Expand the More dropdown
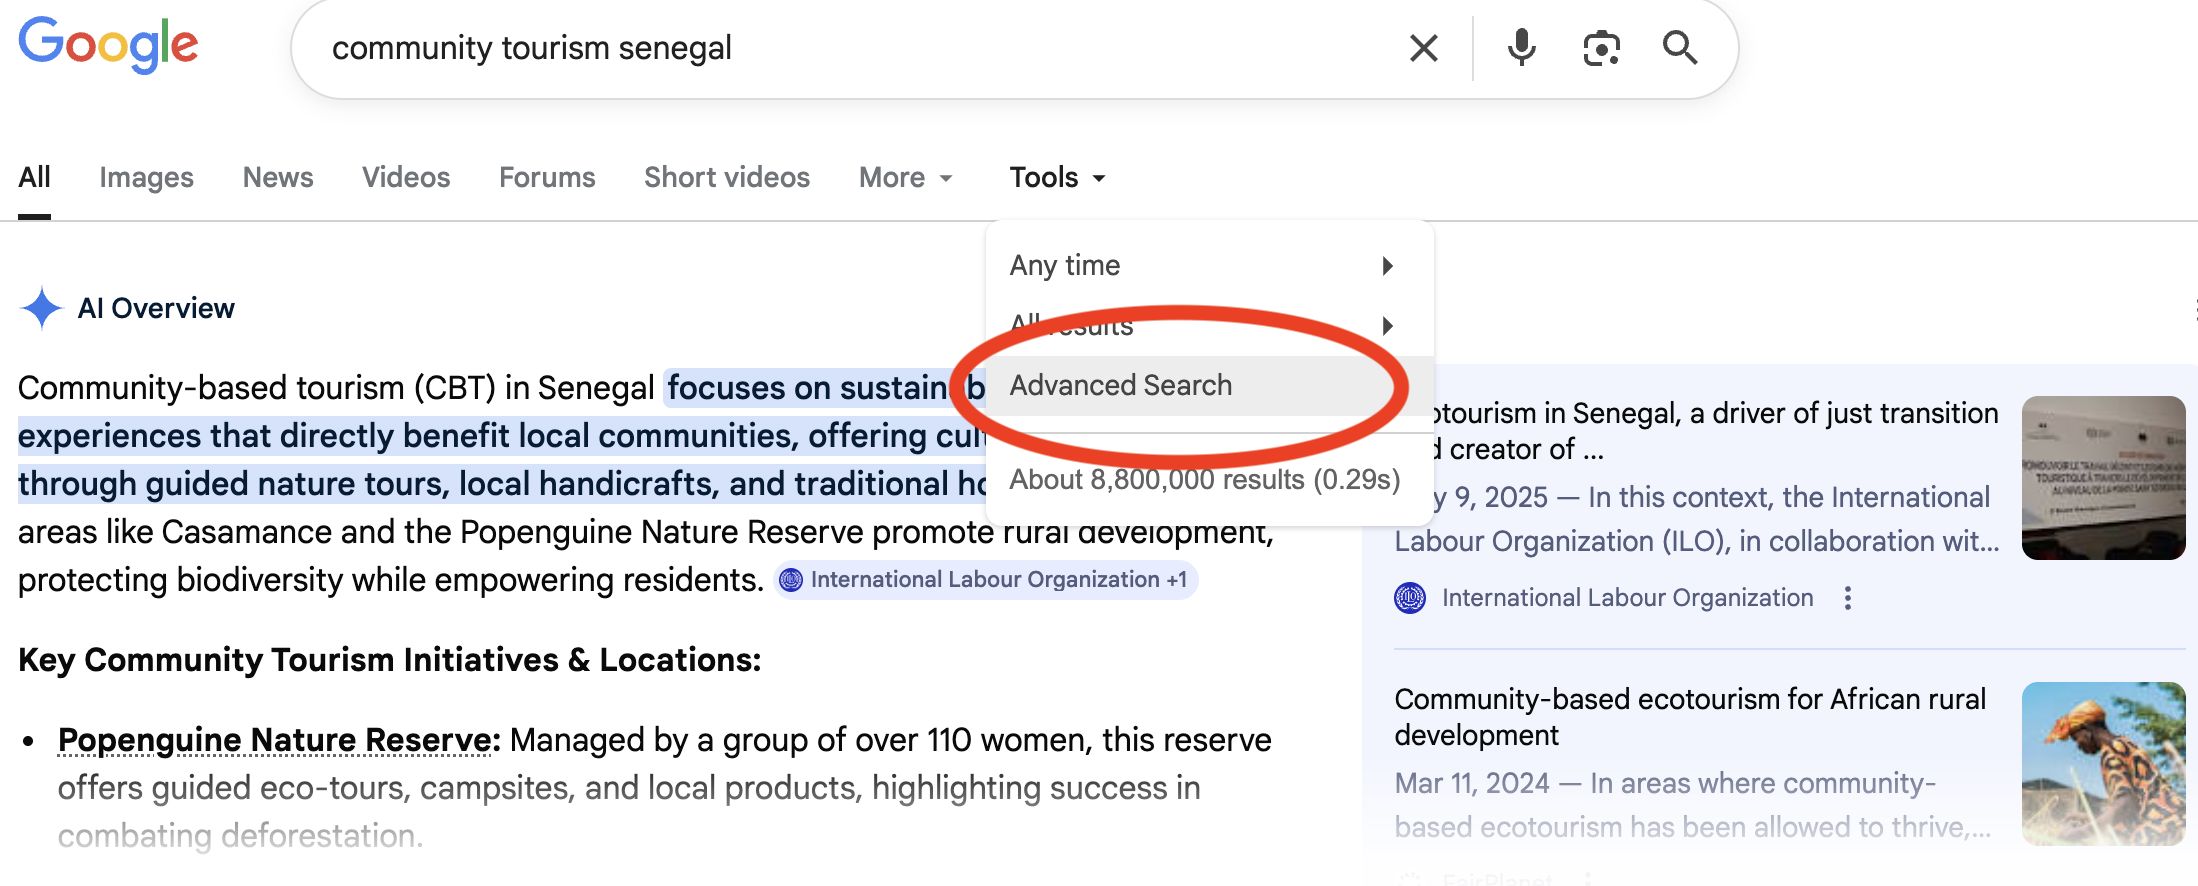The width and height of the screenshot is (2198, 886). [x=906, y=177]
